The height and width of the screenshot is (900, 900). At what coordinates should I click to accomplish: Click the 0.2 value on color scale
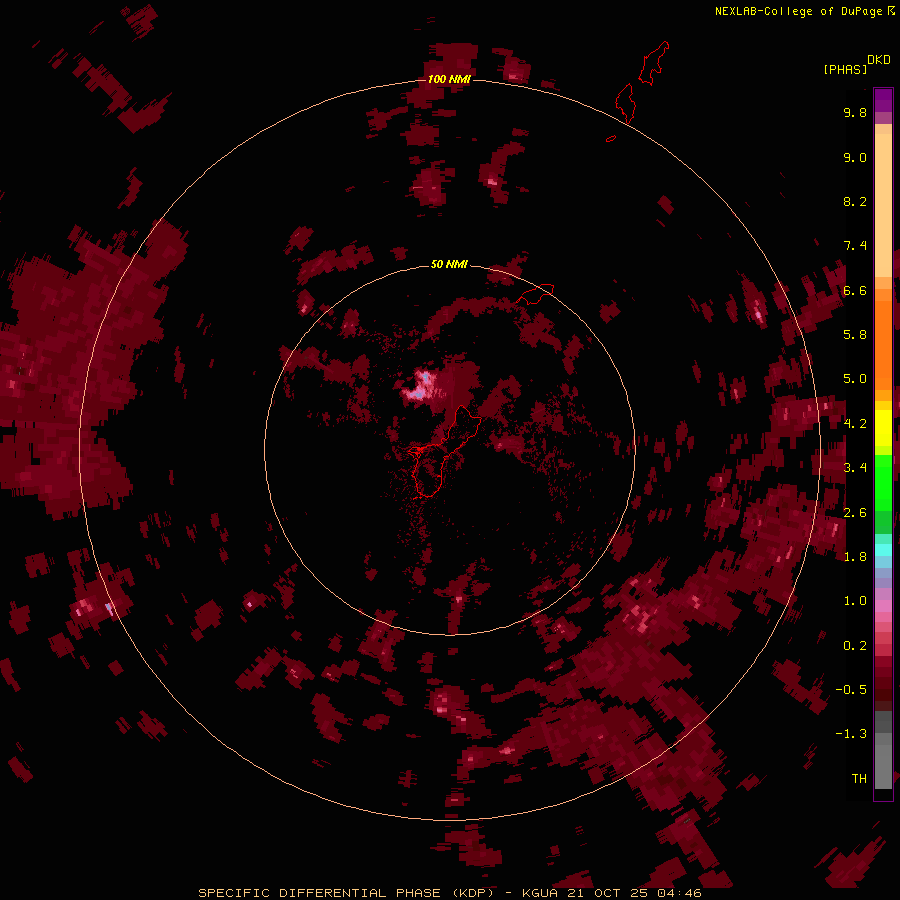click(x=855, y=646)
